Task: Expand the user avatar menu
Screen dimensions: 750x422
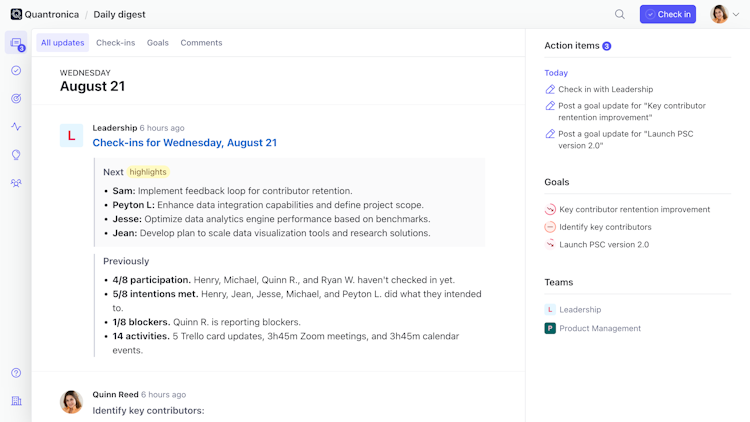Action: [x=725, y=14]
